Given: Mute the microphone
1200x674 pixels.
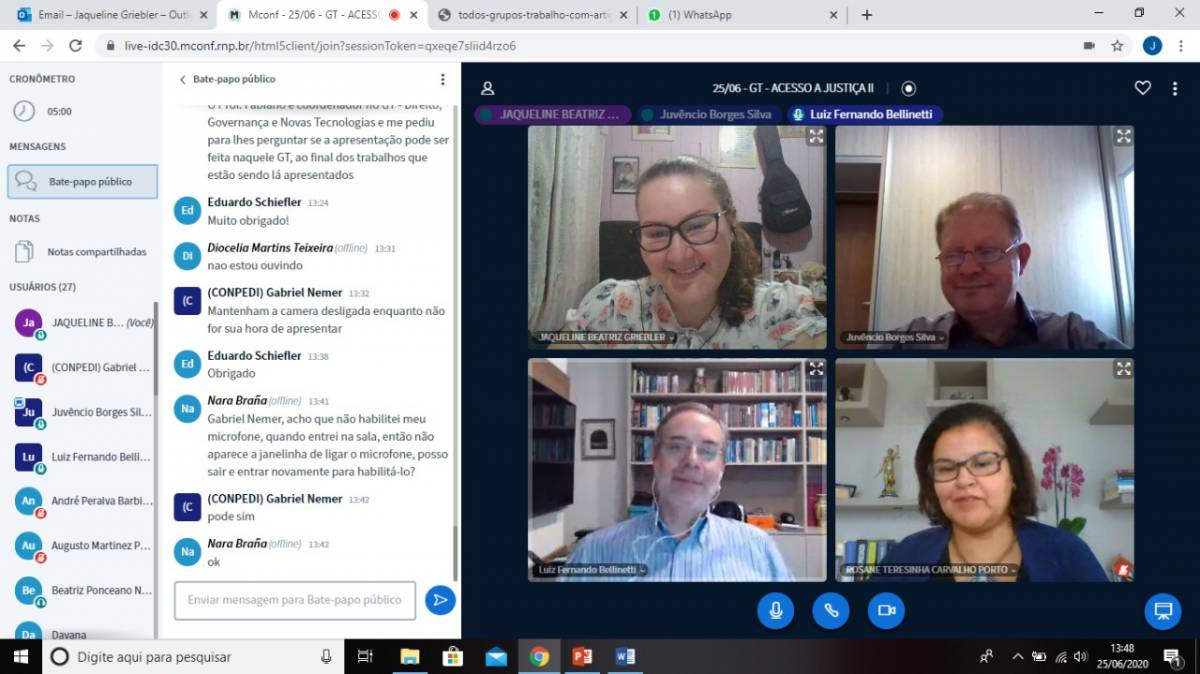Looking at the screenshot, I should (775, 610).
